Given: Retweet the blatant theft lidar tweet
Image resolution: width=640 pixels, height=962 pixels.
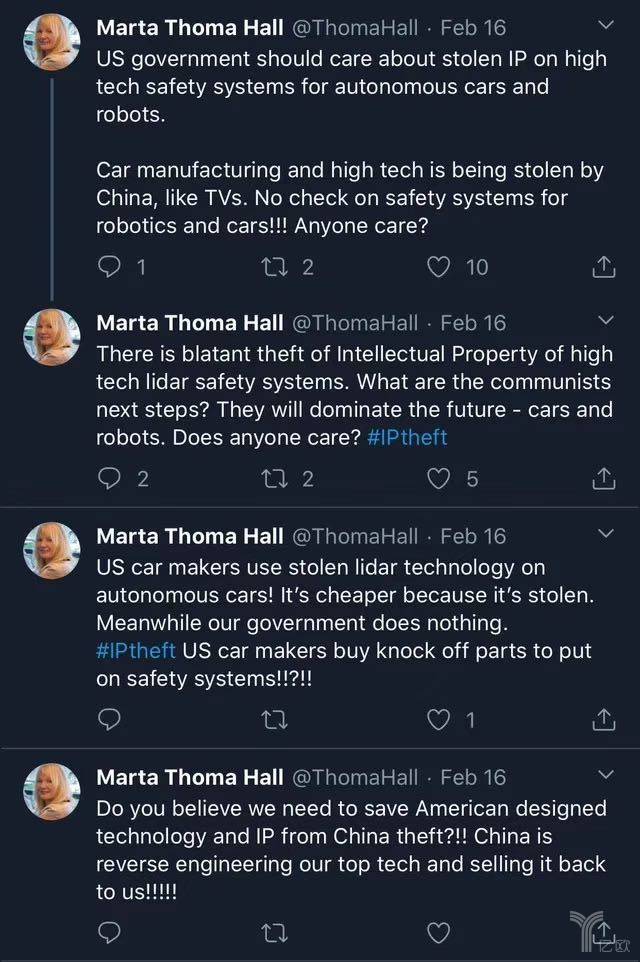Looking at the screenshot, I should [273, 479].
